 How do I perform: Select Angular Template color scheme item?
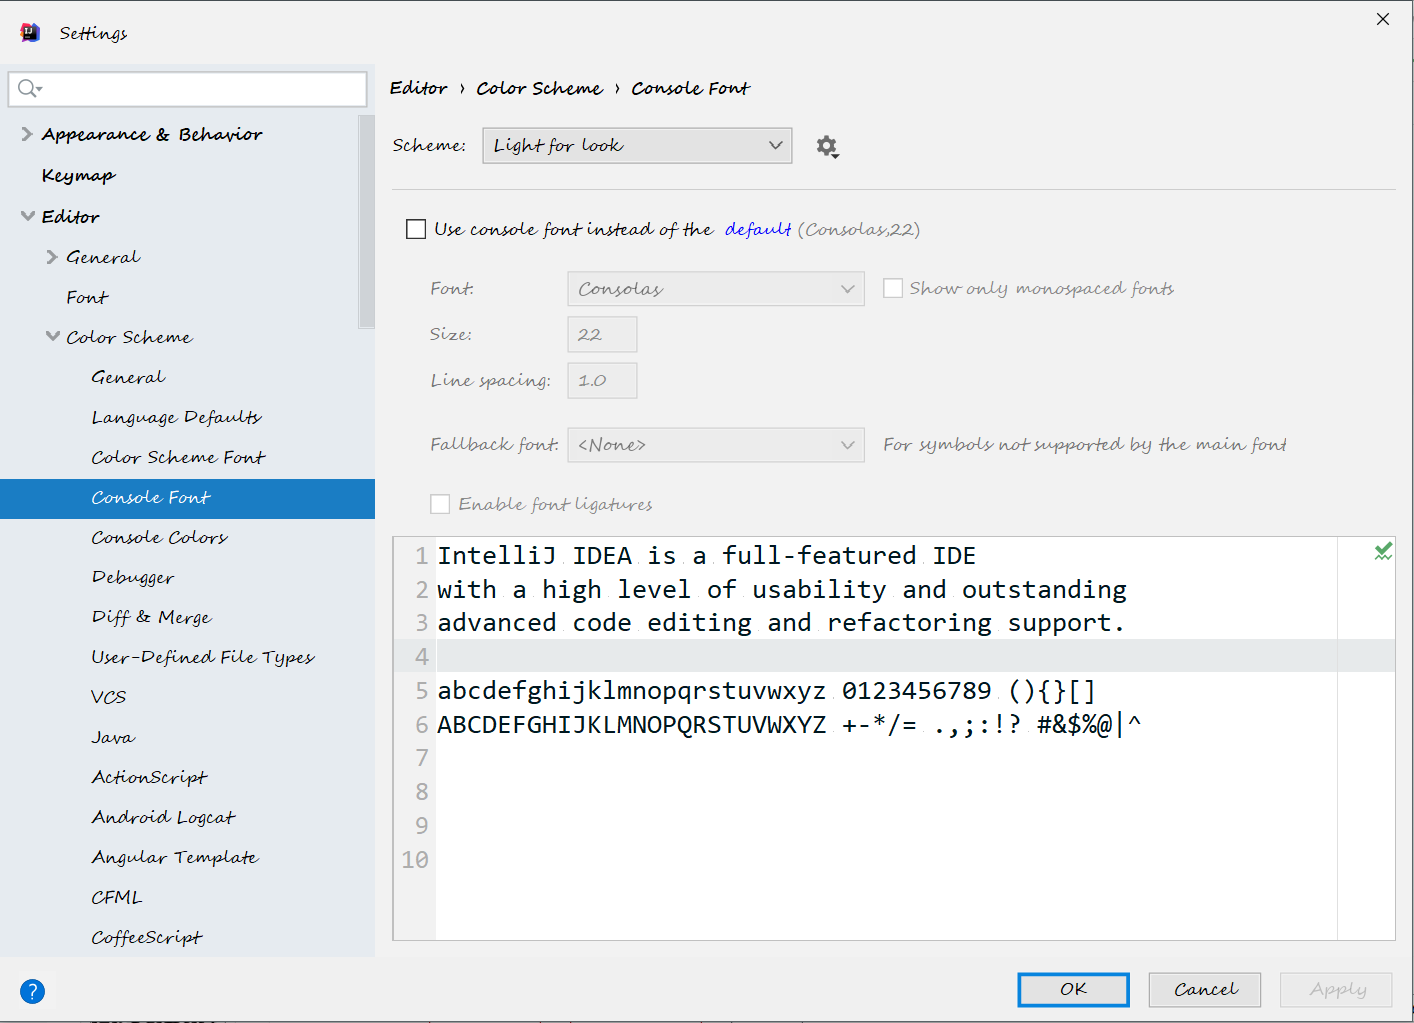point(174,857)
